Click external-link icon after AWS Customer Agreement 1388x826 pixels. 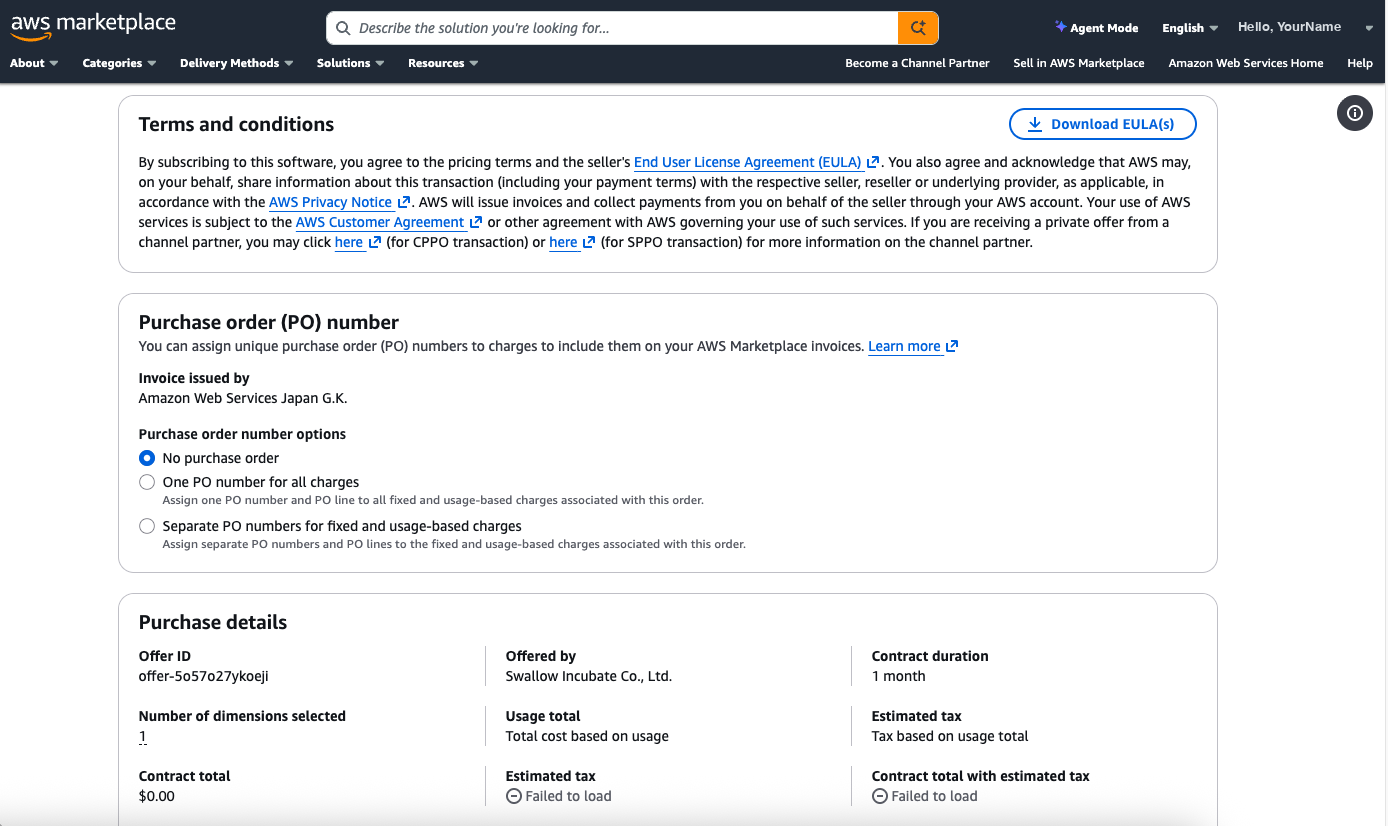click(x=476, y=222)
